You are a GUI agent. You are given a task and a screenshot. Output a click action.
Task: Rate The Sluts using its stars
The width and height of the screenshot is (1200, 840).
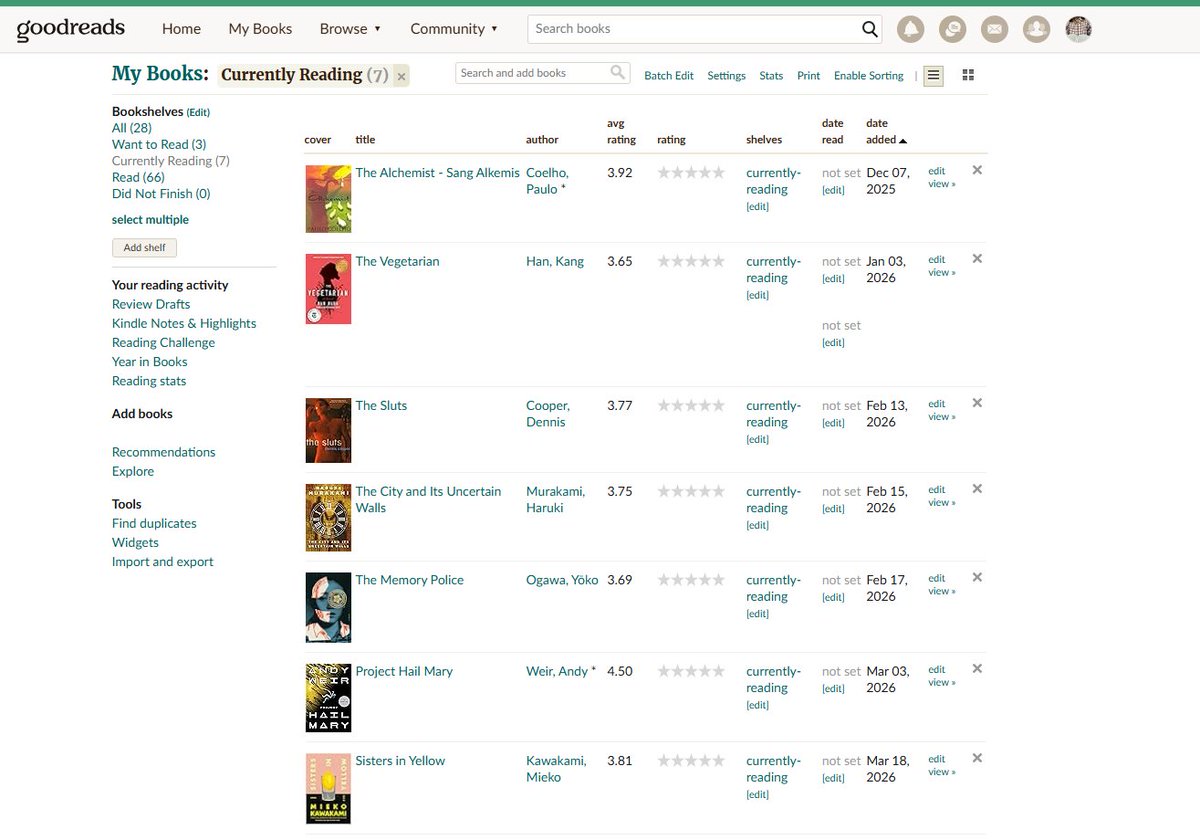pos(691,405)
